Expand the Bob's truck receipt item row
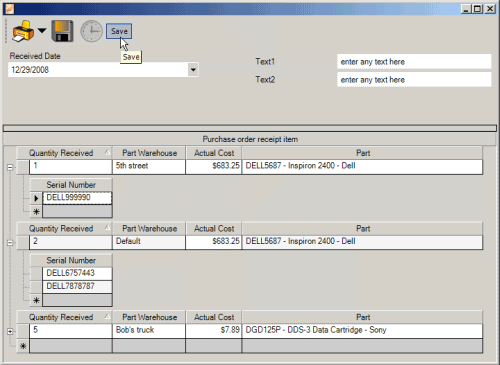 [x=10, y=331]
